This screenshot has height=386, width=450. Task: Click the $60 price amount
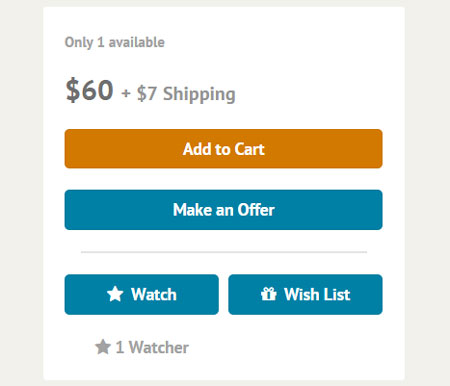(x=89, y=90)
